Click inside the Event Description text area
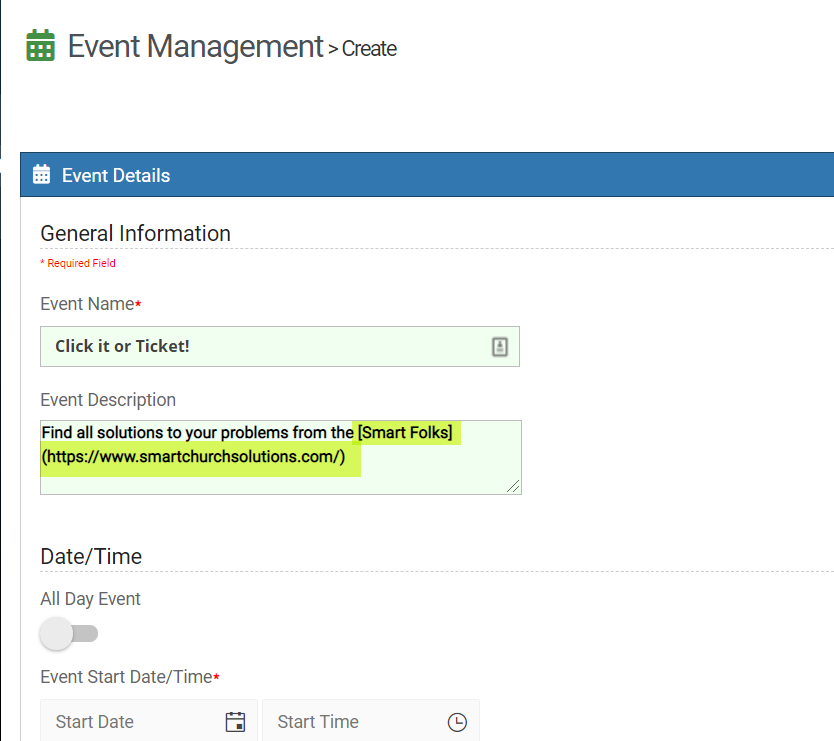 tap(280, 480)
